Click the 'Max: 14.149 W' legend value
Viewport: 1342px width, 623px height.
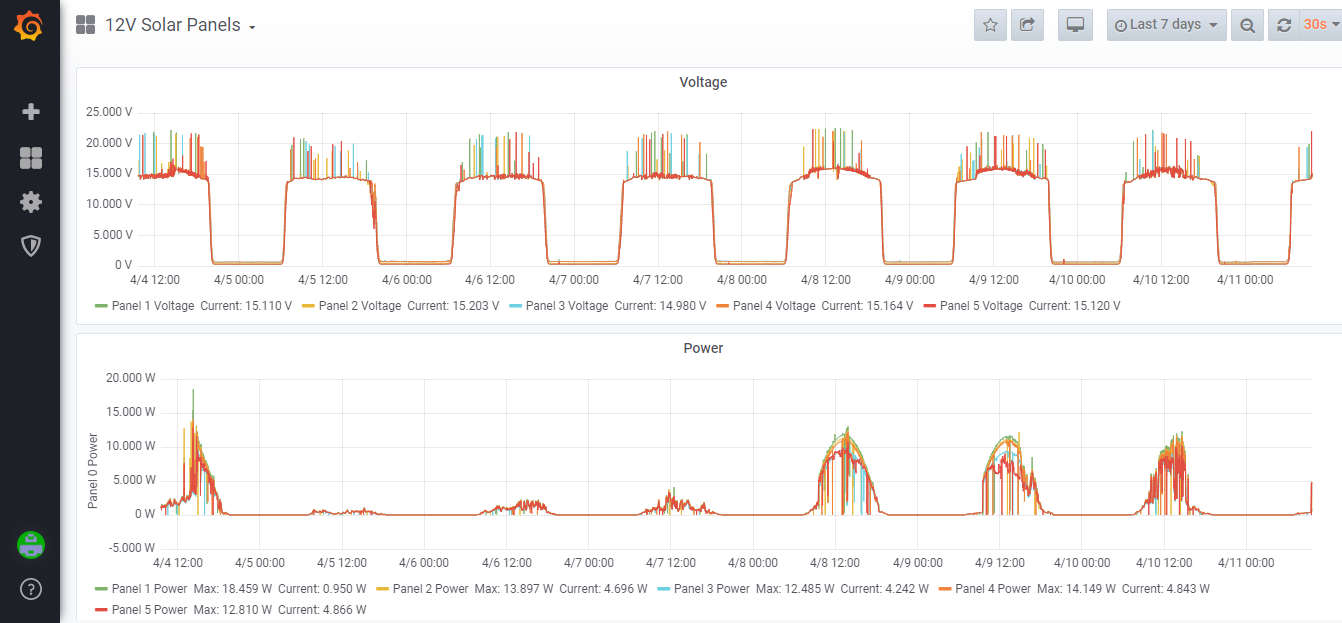pyautogui.click(x=1075, y=589)
